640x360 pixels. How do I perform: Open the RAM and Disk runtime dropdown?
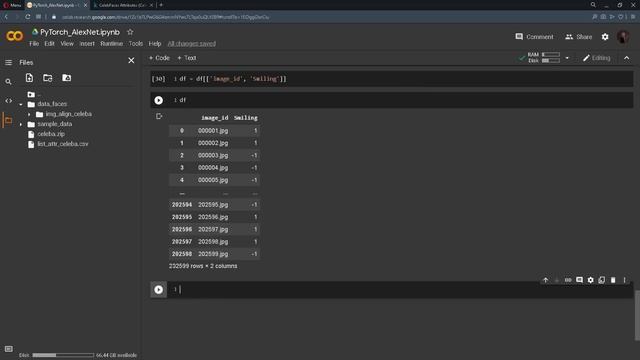click(x=567, y=58)
